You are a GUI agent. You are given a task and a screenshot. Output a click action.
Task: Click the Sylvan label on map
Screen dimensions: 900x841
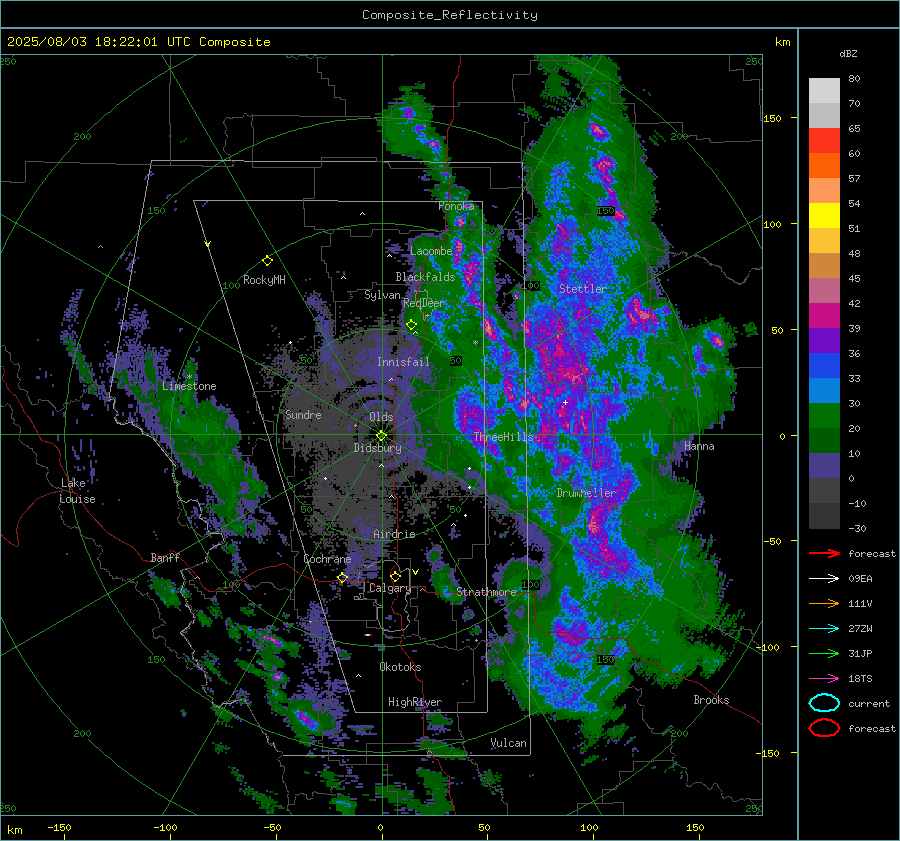tap(382, 295)
